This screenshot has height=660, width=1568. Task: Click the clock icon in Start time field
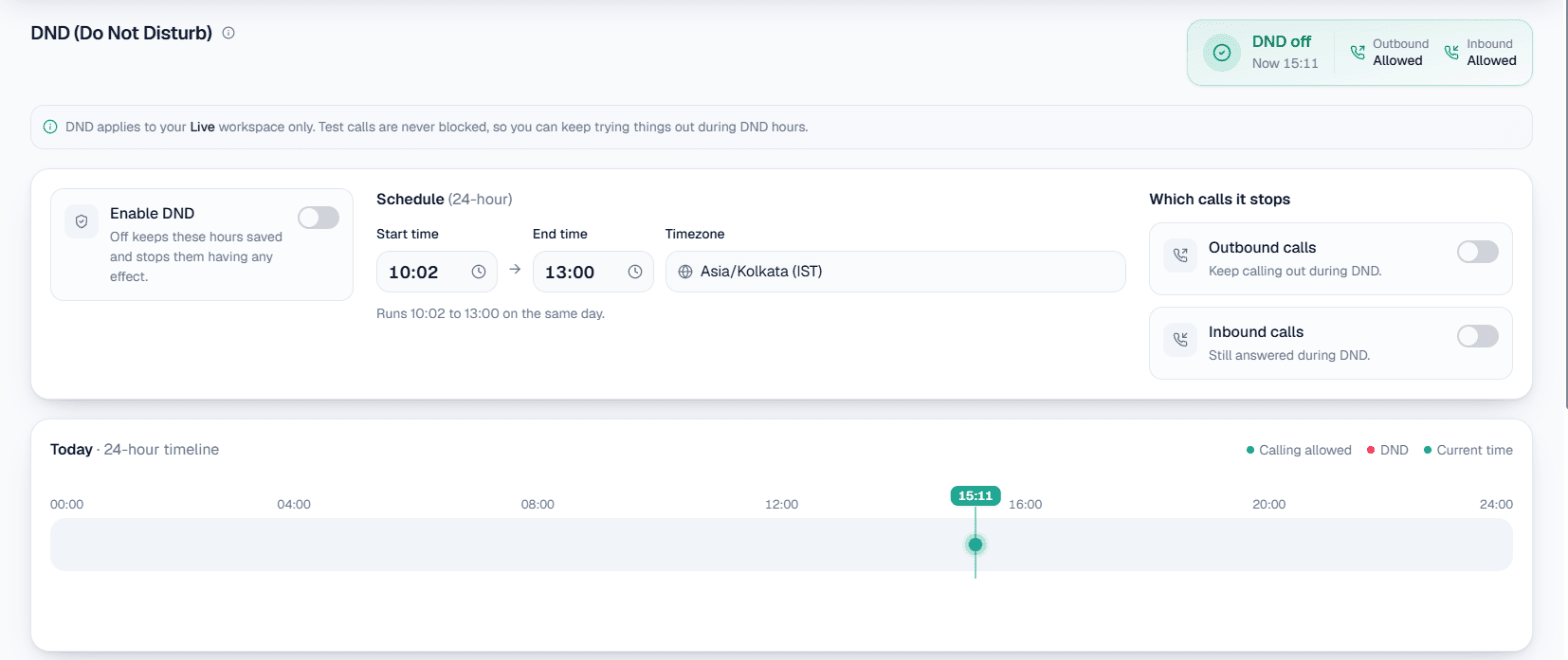click(x=478, y=272)
